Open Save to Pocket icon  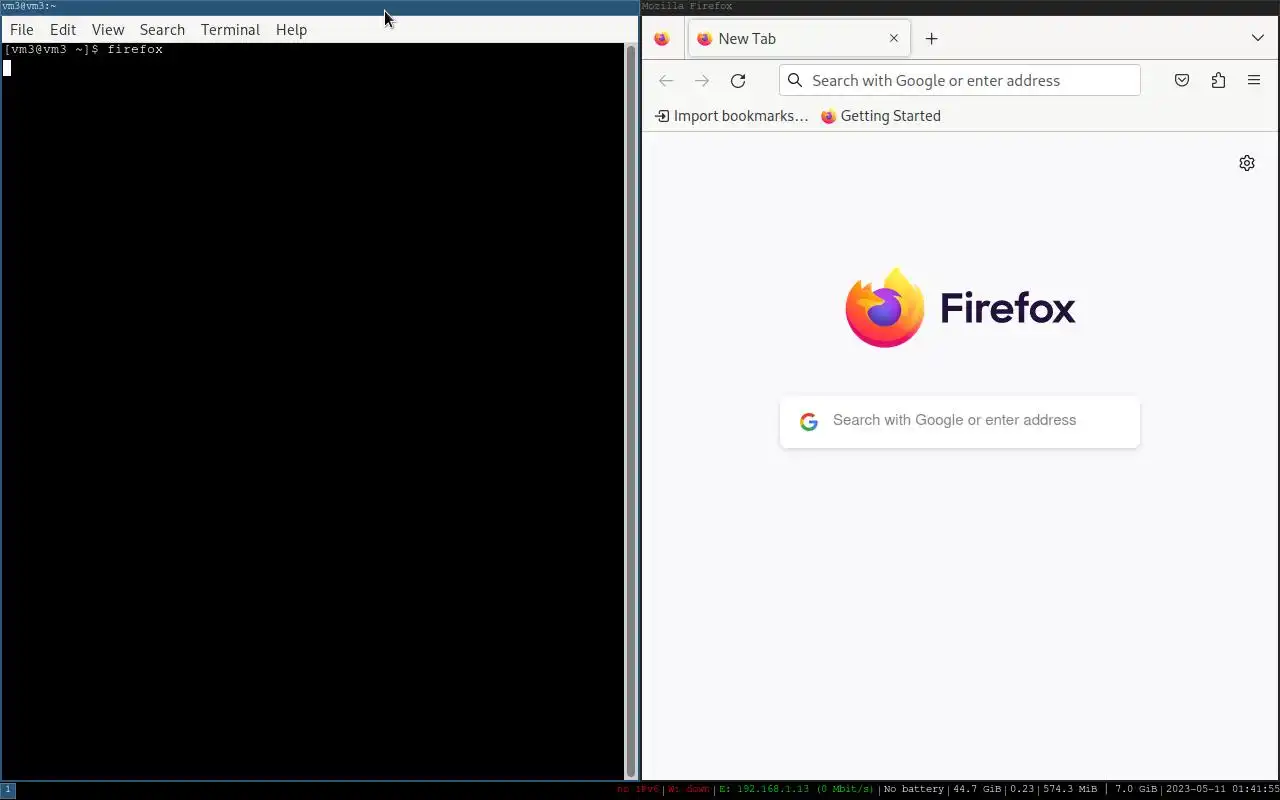click(x=1182, y=81)
